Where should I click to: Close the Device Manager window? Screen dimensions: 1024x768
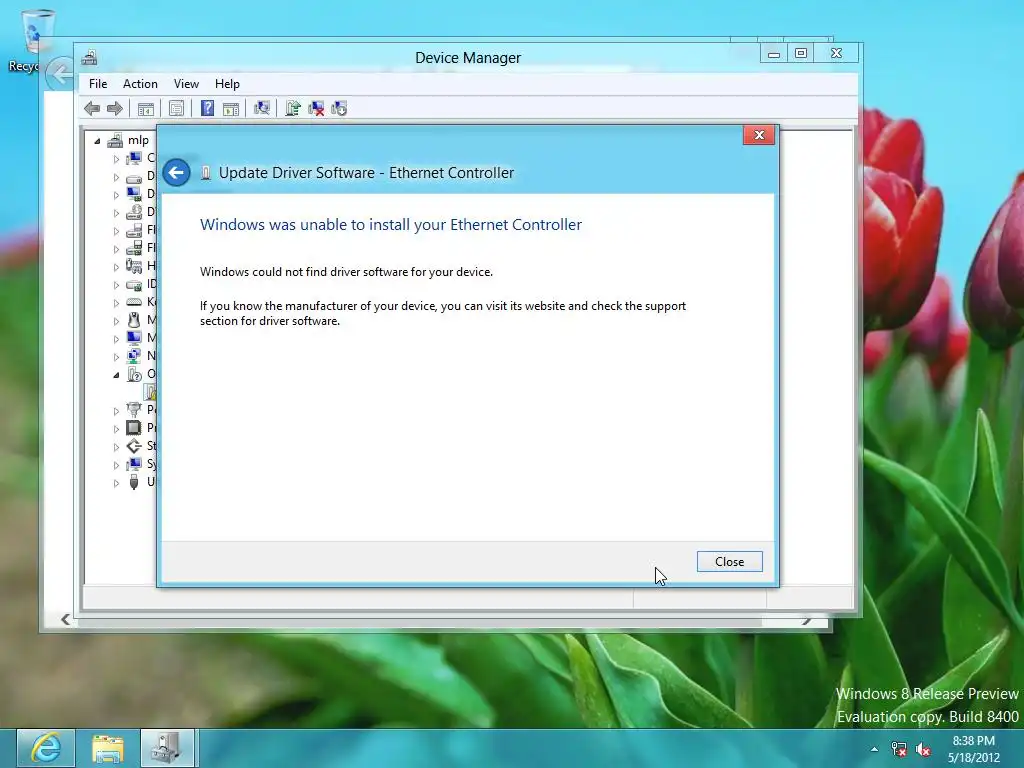click(837, 54)
